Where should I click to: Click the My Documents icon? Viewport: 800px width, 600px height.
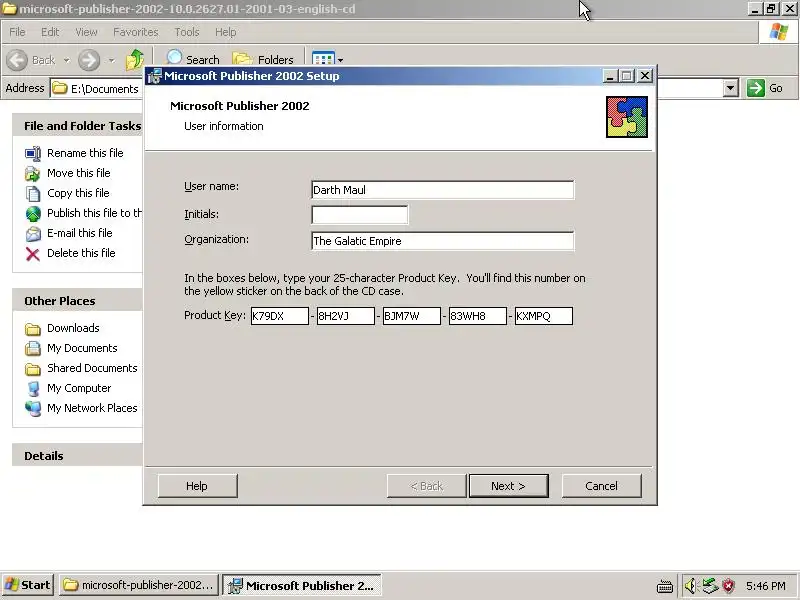click(x=33, y=348)
